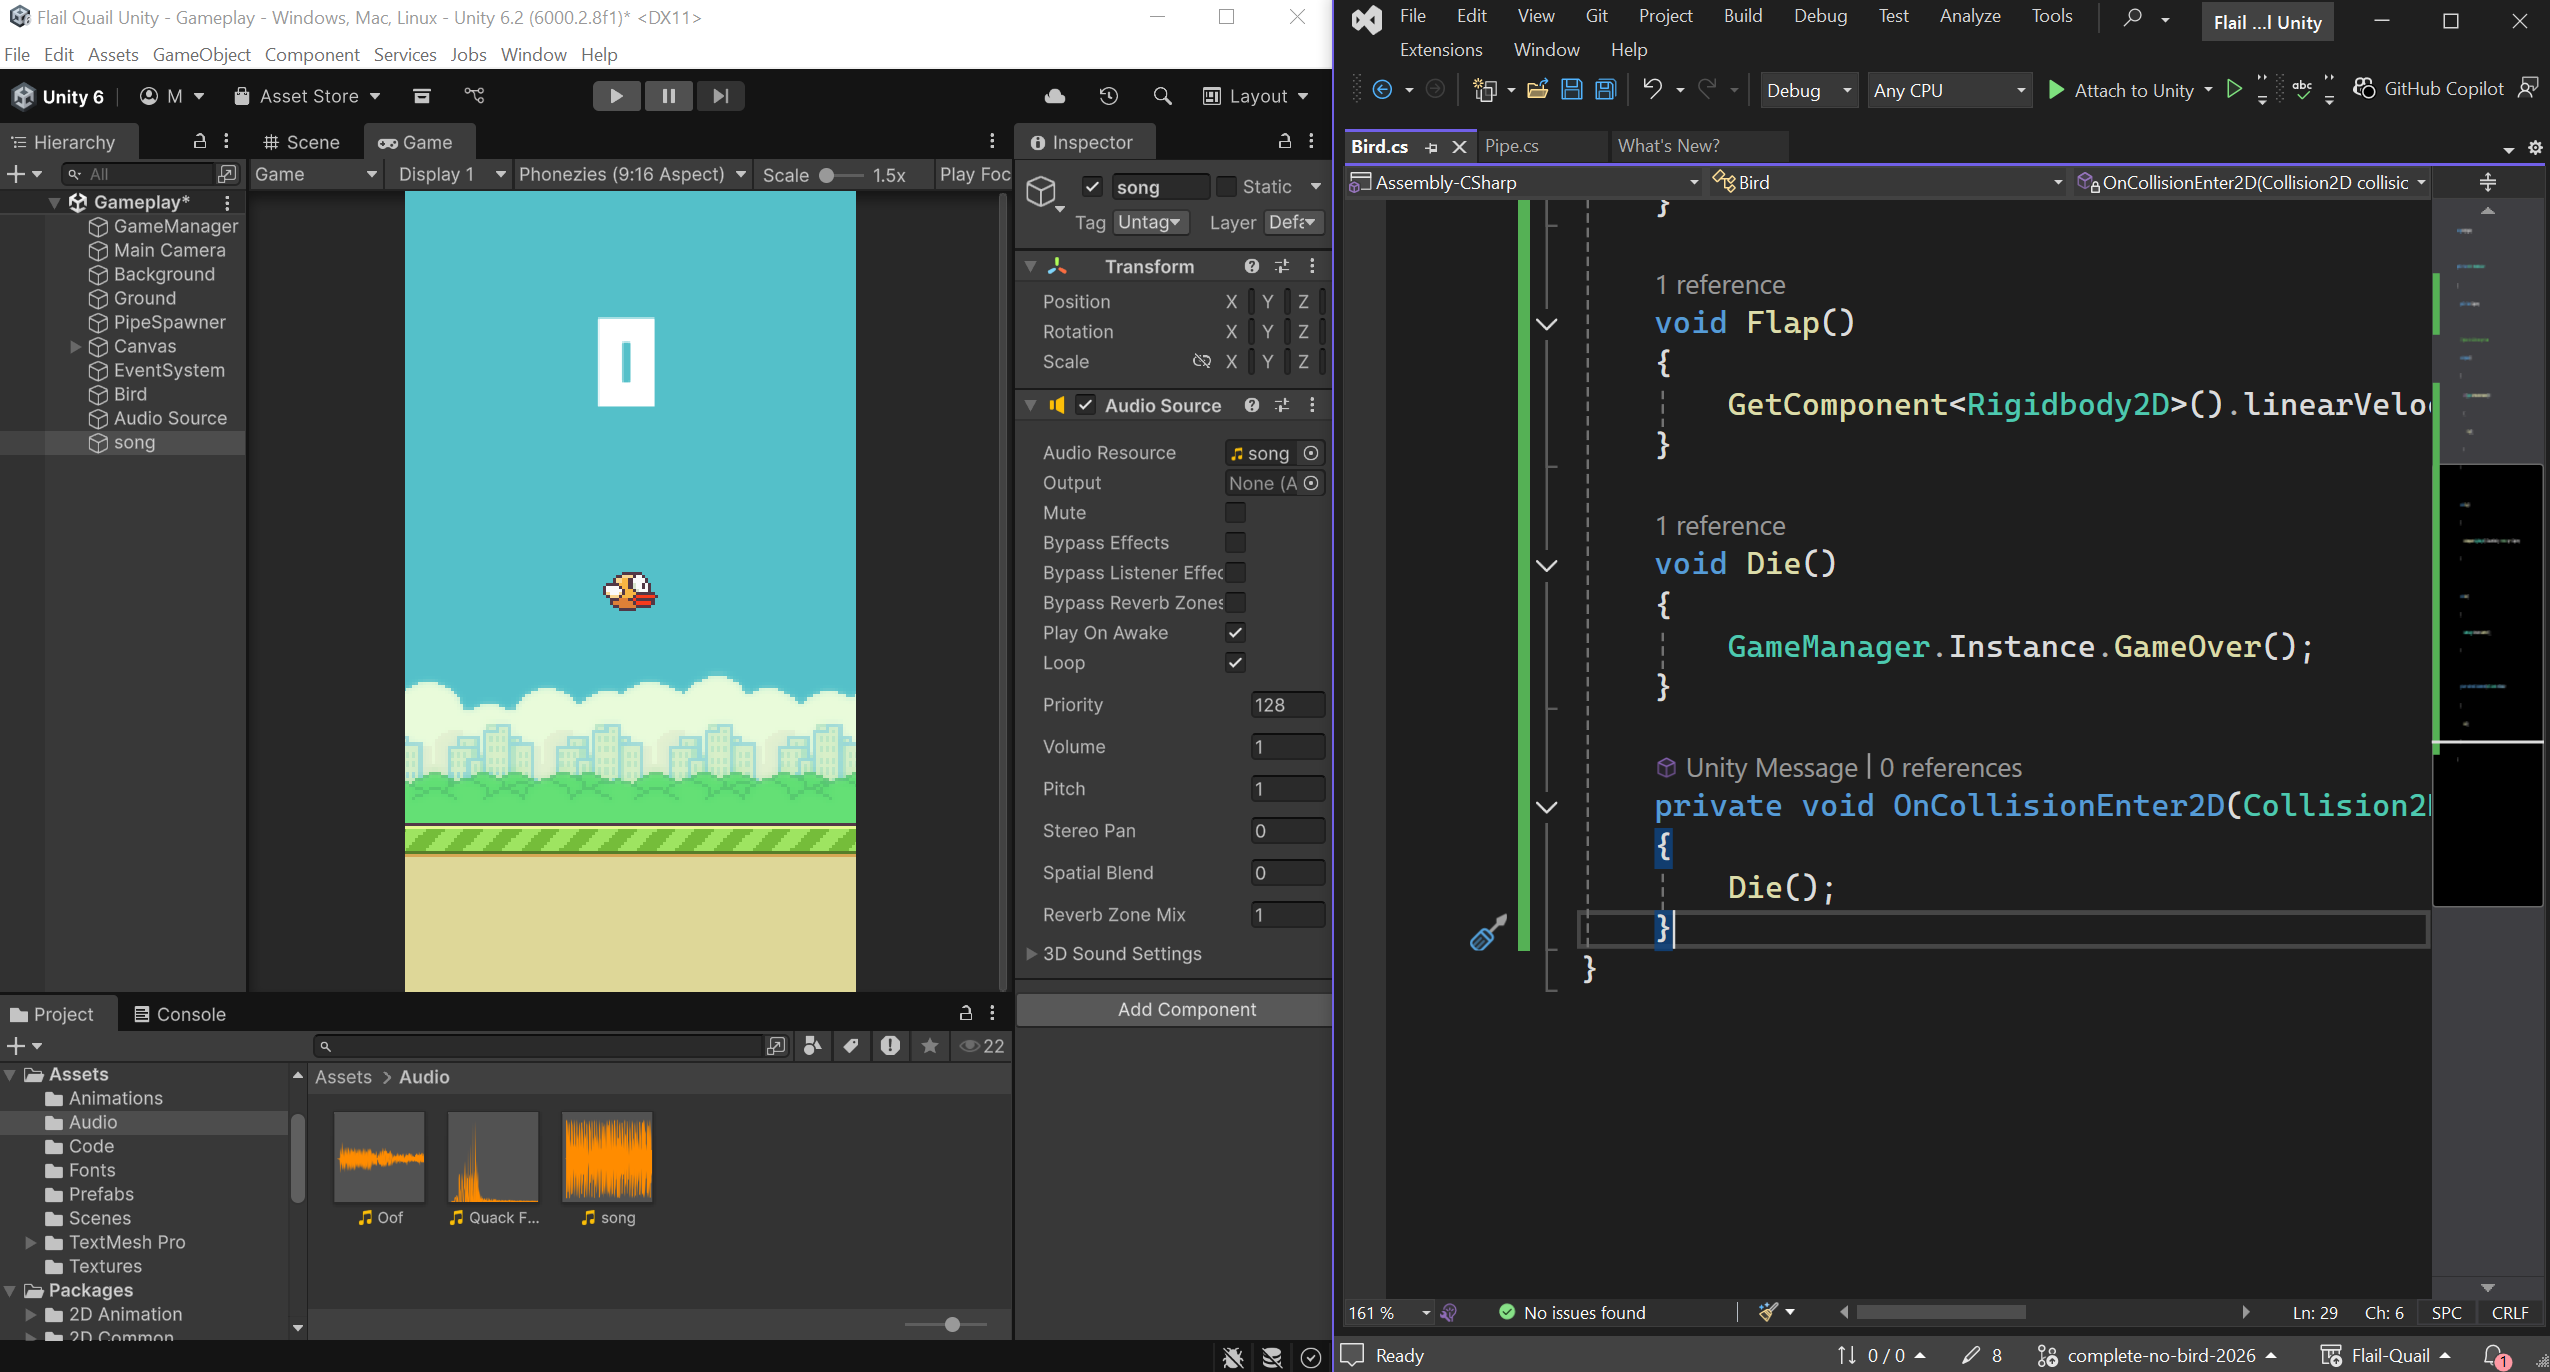Click Save in Visual Studio toolbar
The height and width of the screenshot is (1372, 2550).
(x=1572, y=90)
